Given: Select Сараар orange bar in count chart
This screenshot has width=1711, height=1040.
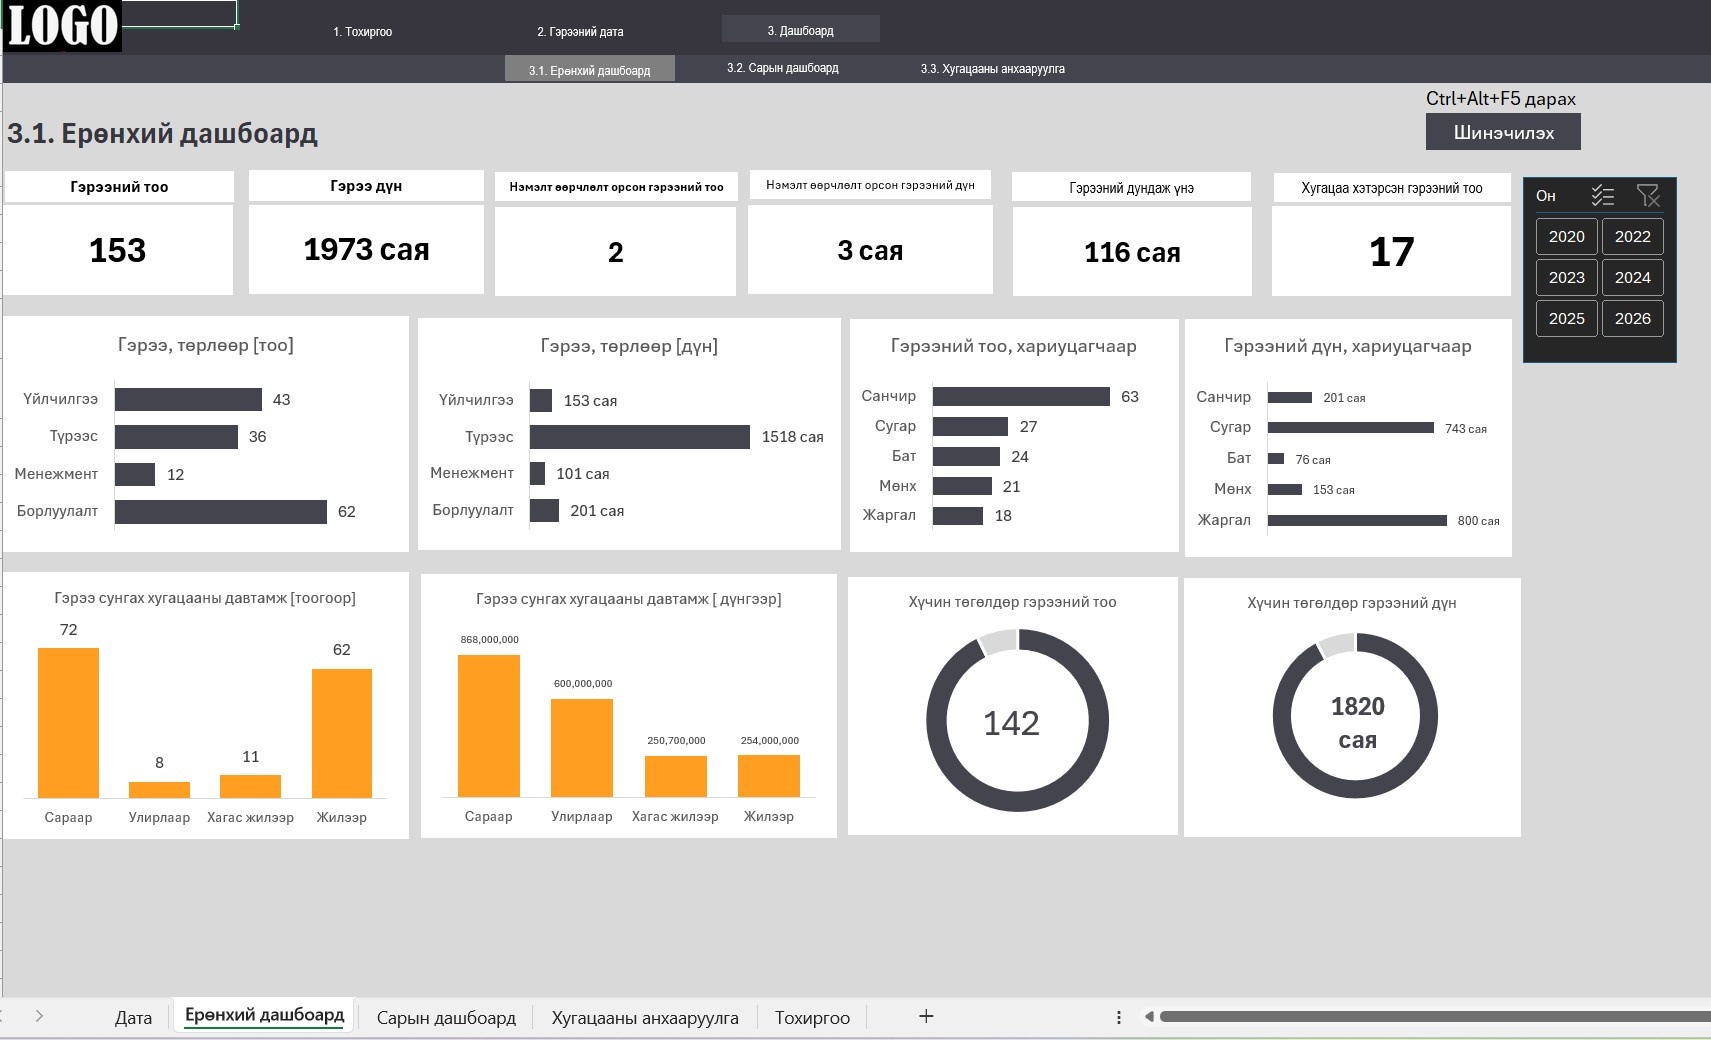Looking at the screenshot, I should coord(68,722).
